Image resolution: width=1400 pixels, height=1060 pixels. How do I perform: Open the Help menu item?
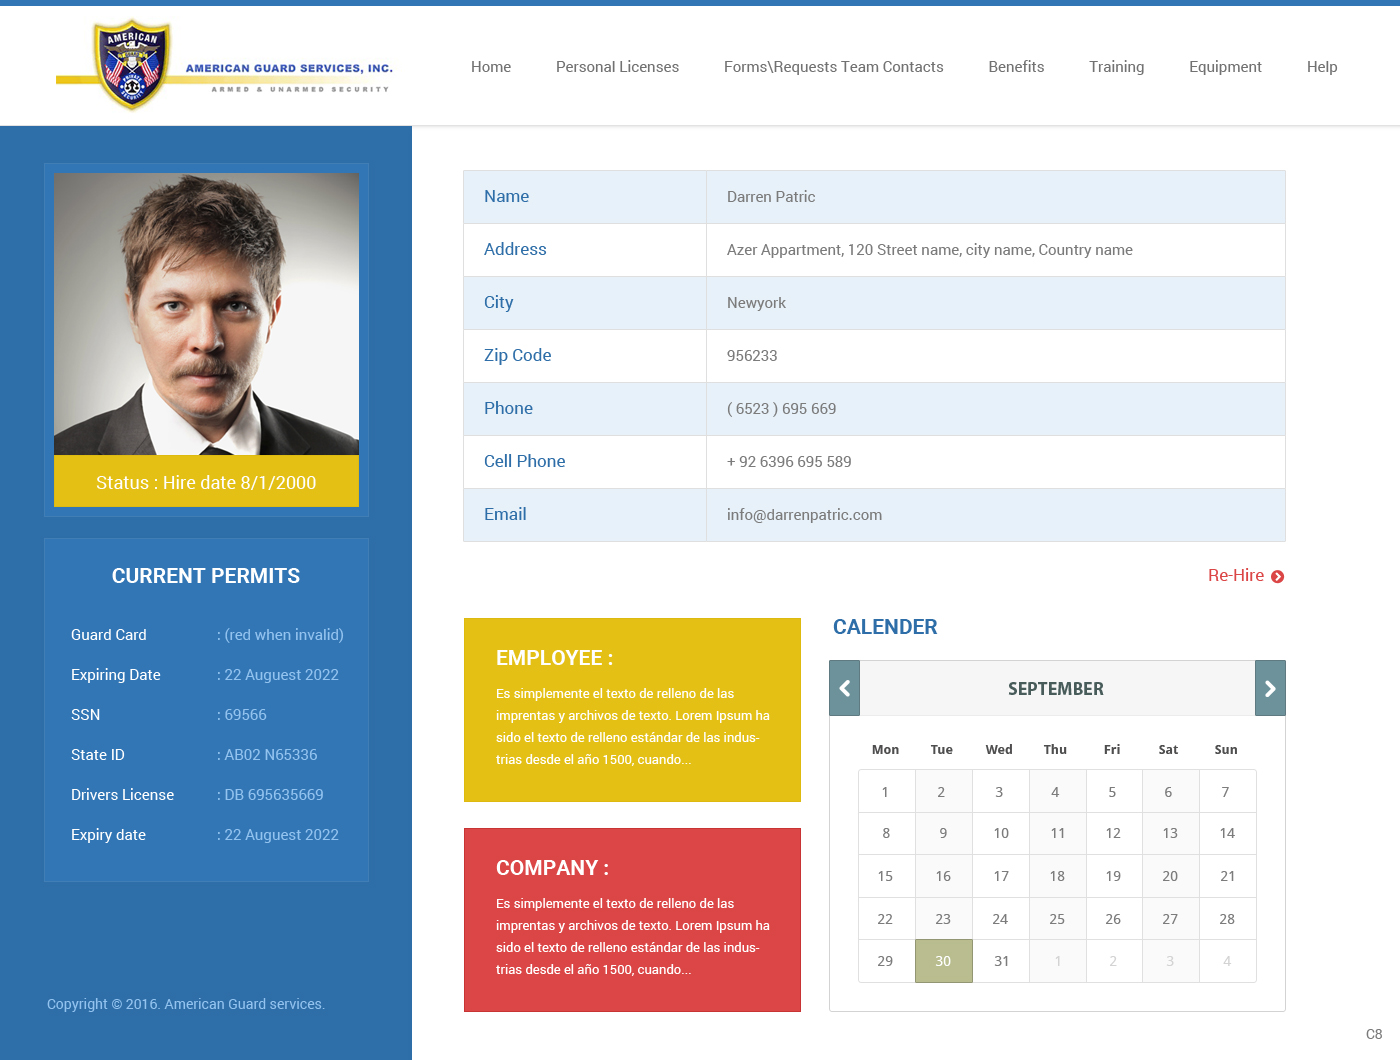pos(1322,66)
